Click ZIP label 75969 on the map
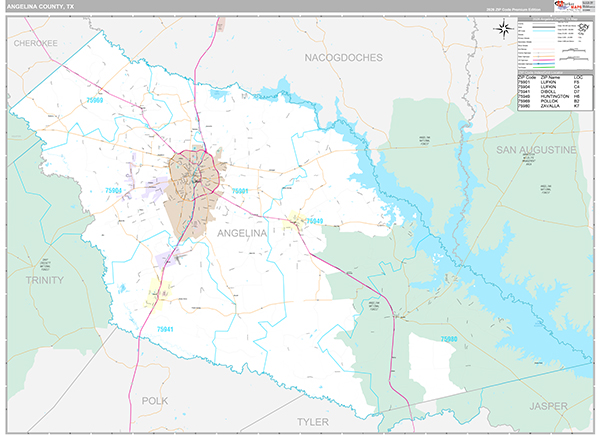The width and height of the screenshot is (600, 435). tap(95, 100)
